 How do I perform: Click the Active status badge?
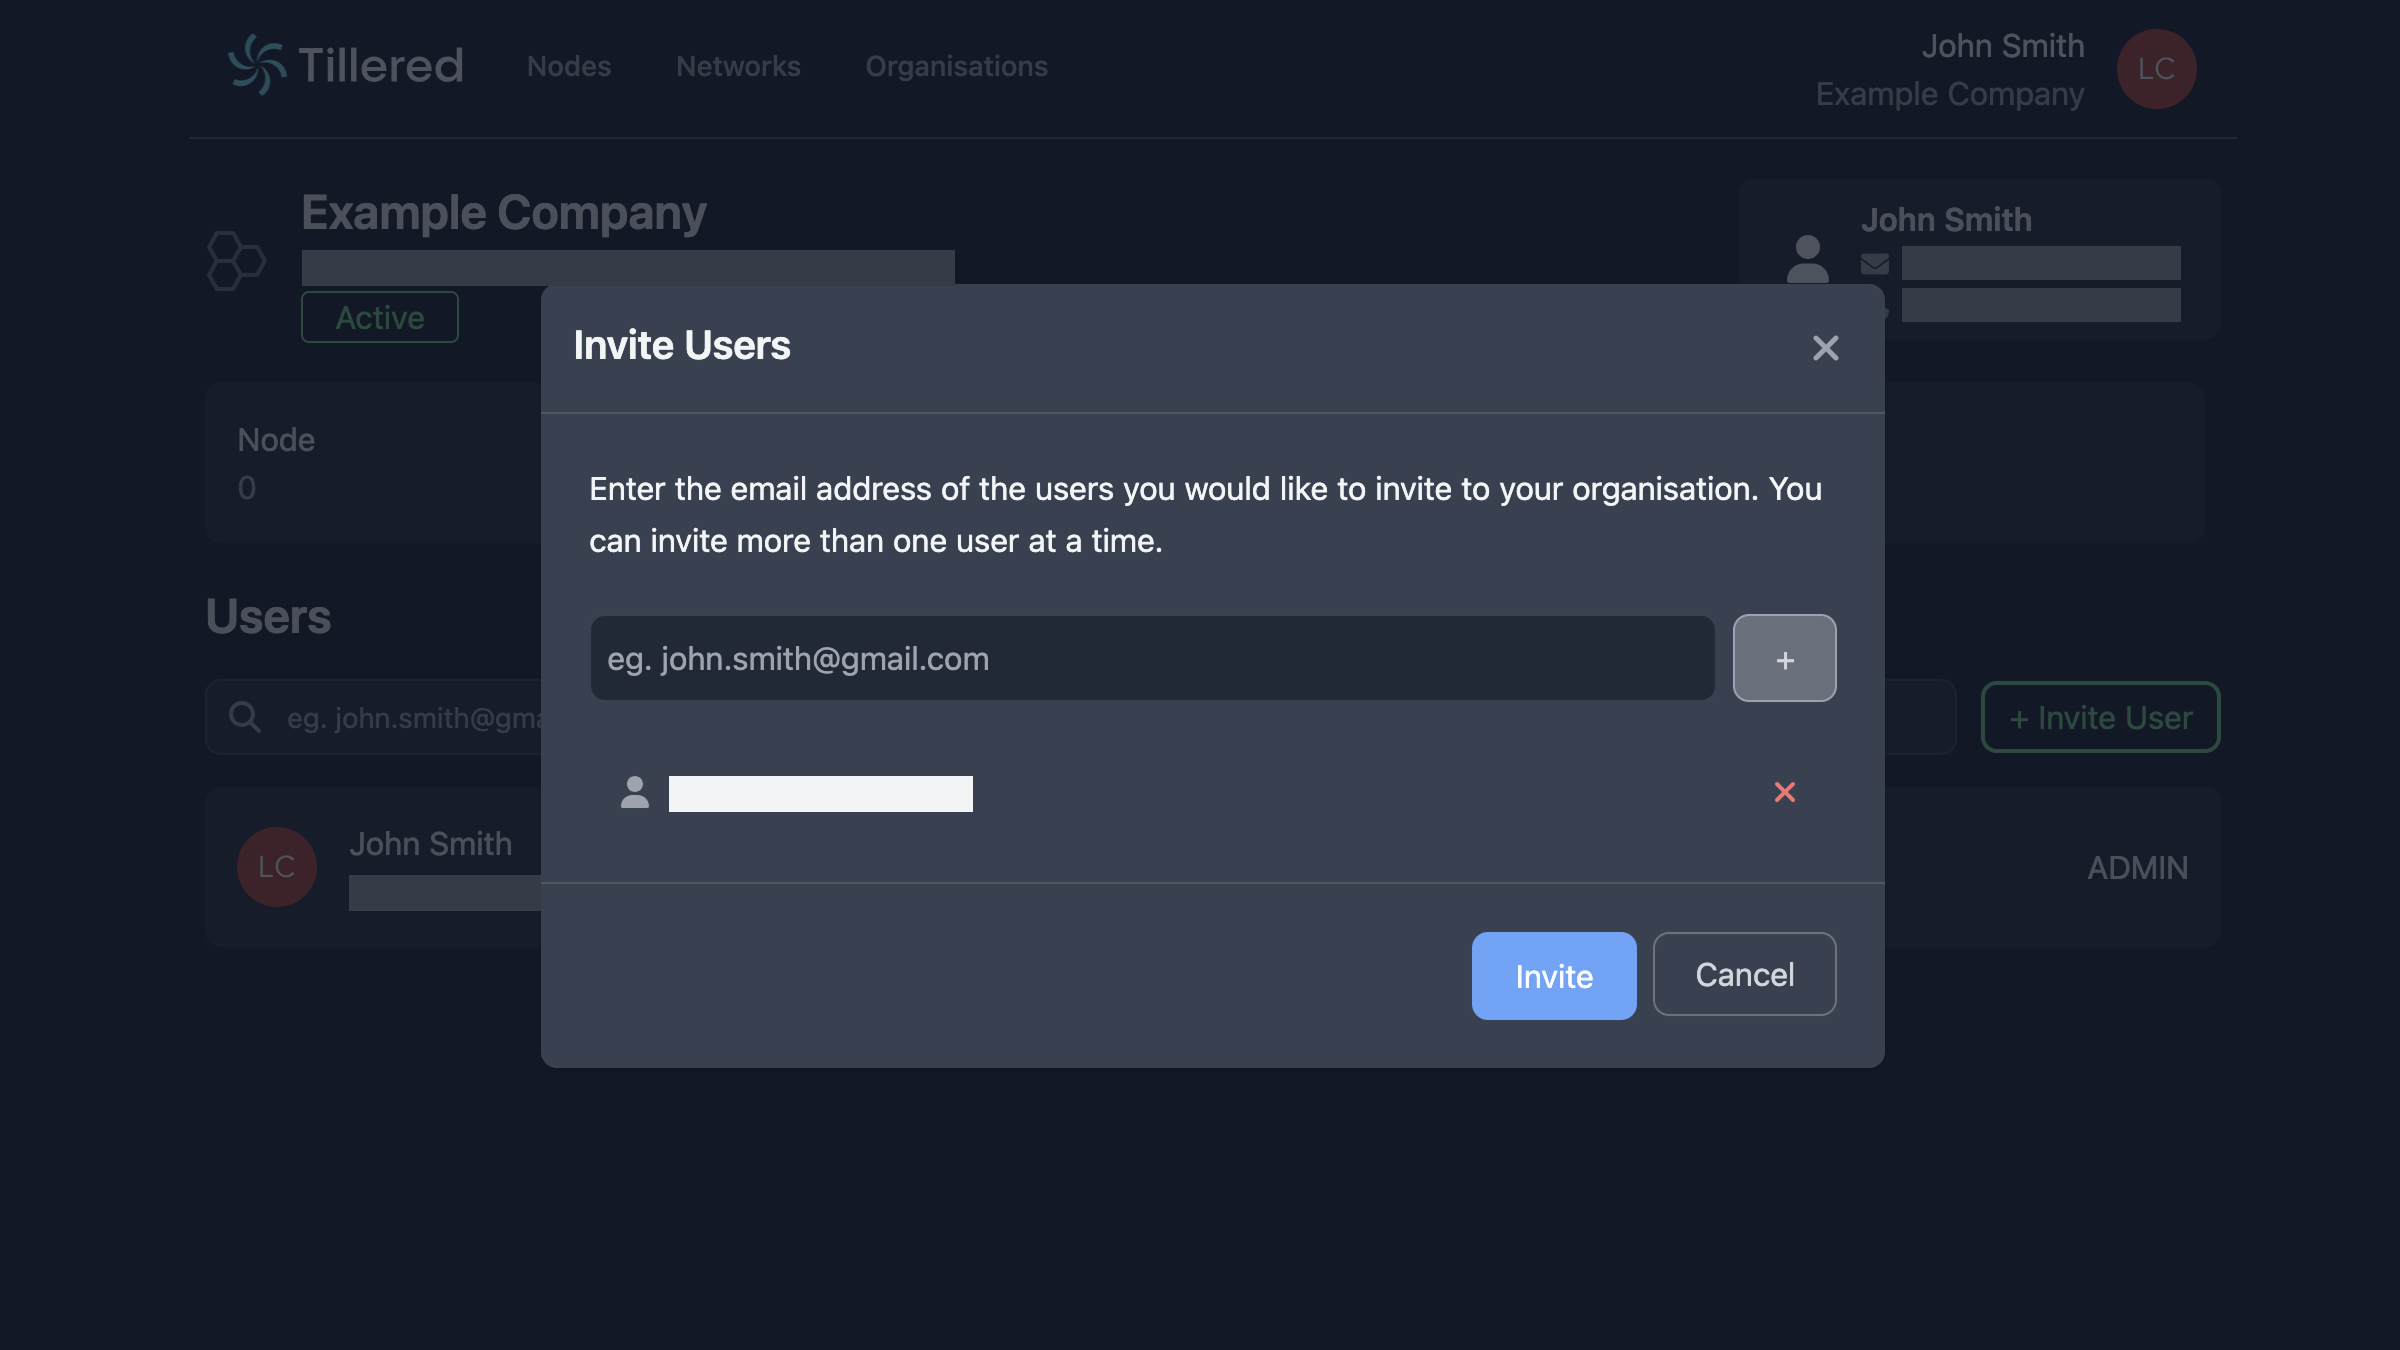pos(380,317)
